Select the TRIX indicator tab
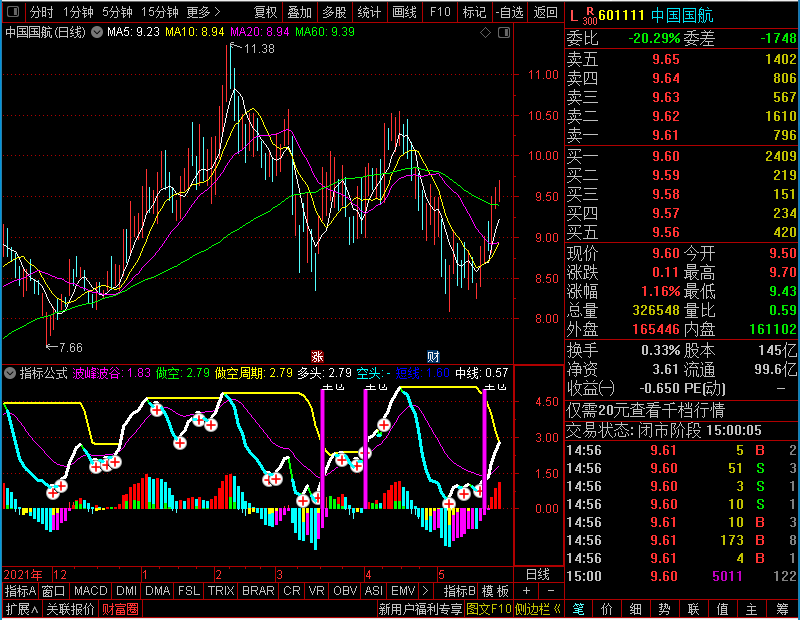The image size is (800, 620). pyautogui.click(x=221, y=591)
